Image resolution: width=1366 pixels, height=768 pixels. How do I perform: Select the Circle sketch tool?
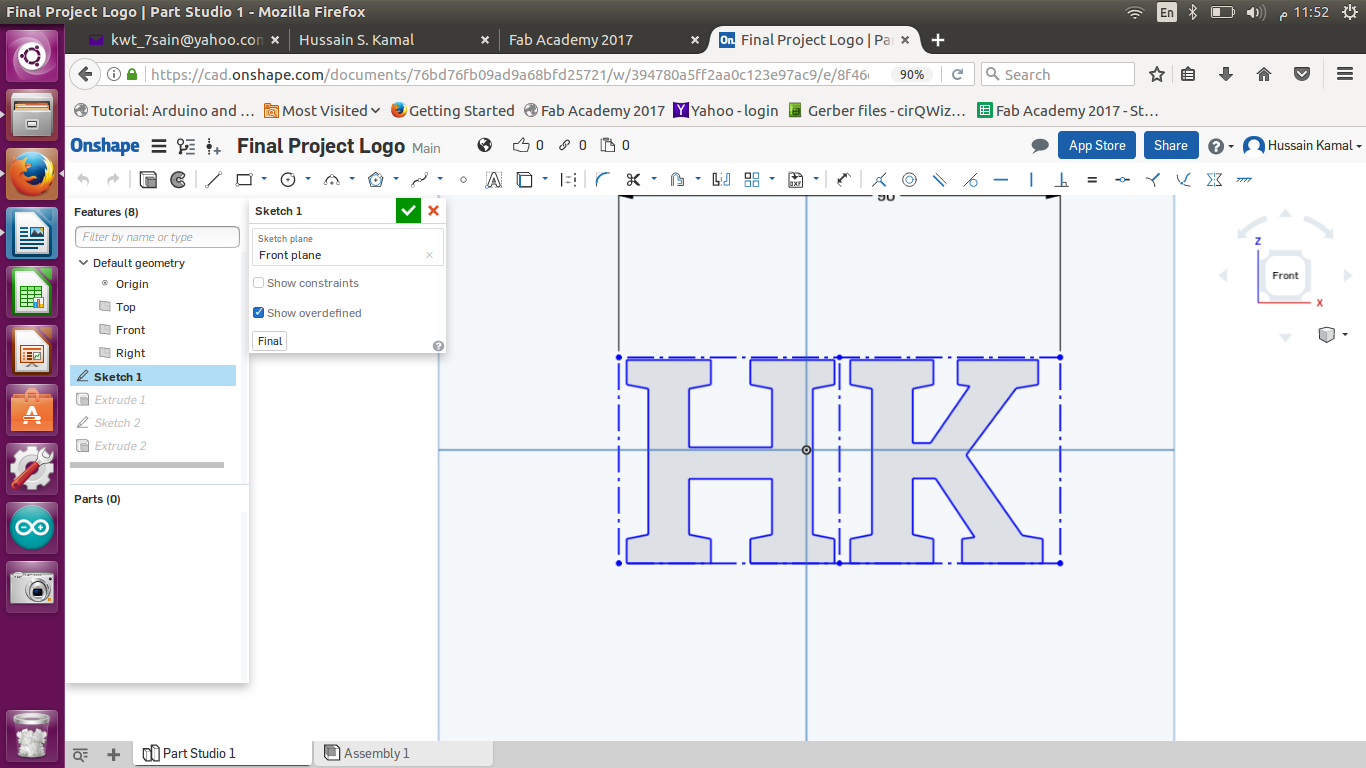point(288,180)
